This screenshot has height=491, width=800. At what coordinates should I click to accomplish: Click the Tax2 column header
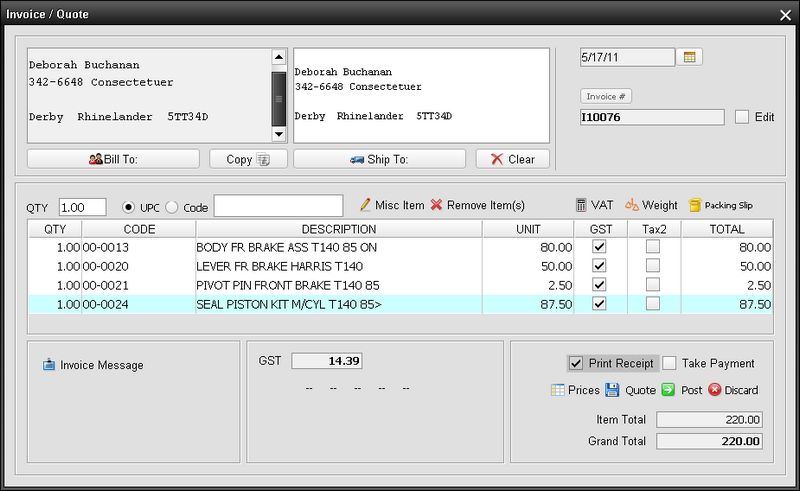[x=654, y=229]
